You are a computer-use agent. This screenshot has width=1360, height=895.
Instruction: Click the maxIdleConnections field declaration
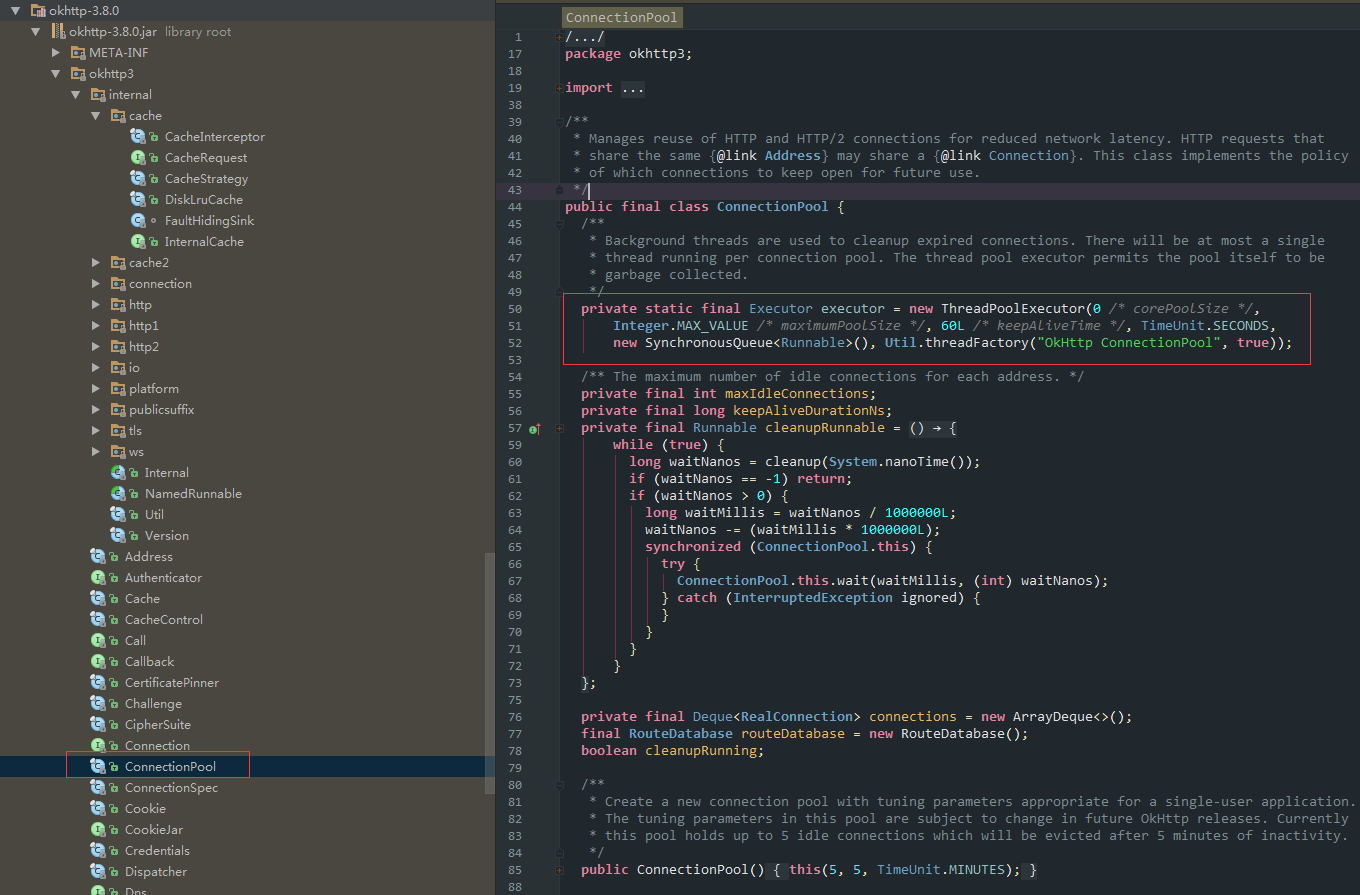tap(798, 393)
